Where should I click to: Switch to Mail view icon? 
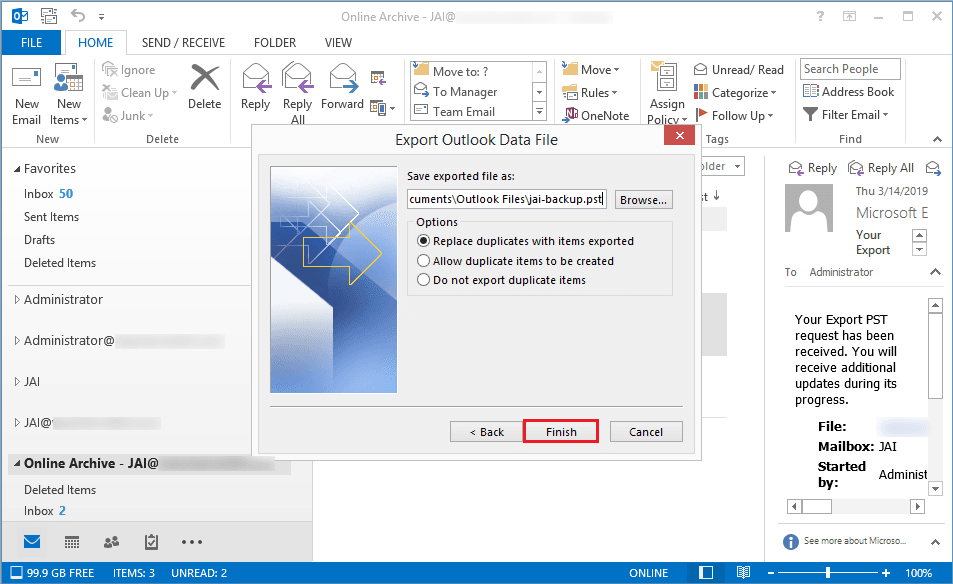32,541
